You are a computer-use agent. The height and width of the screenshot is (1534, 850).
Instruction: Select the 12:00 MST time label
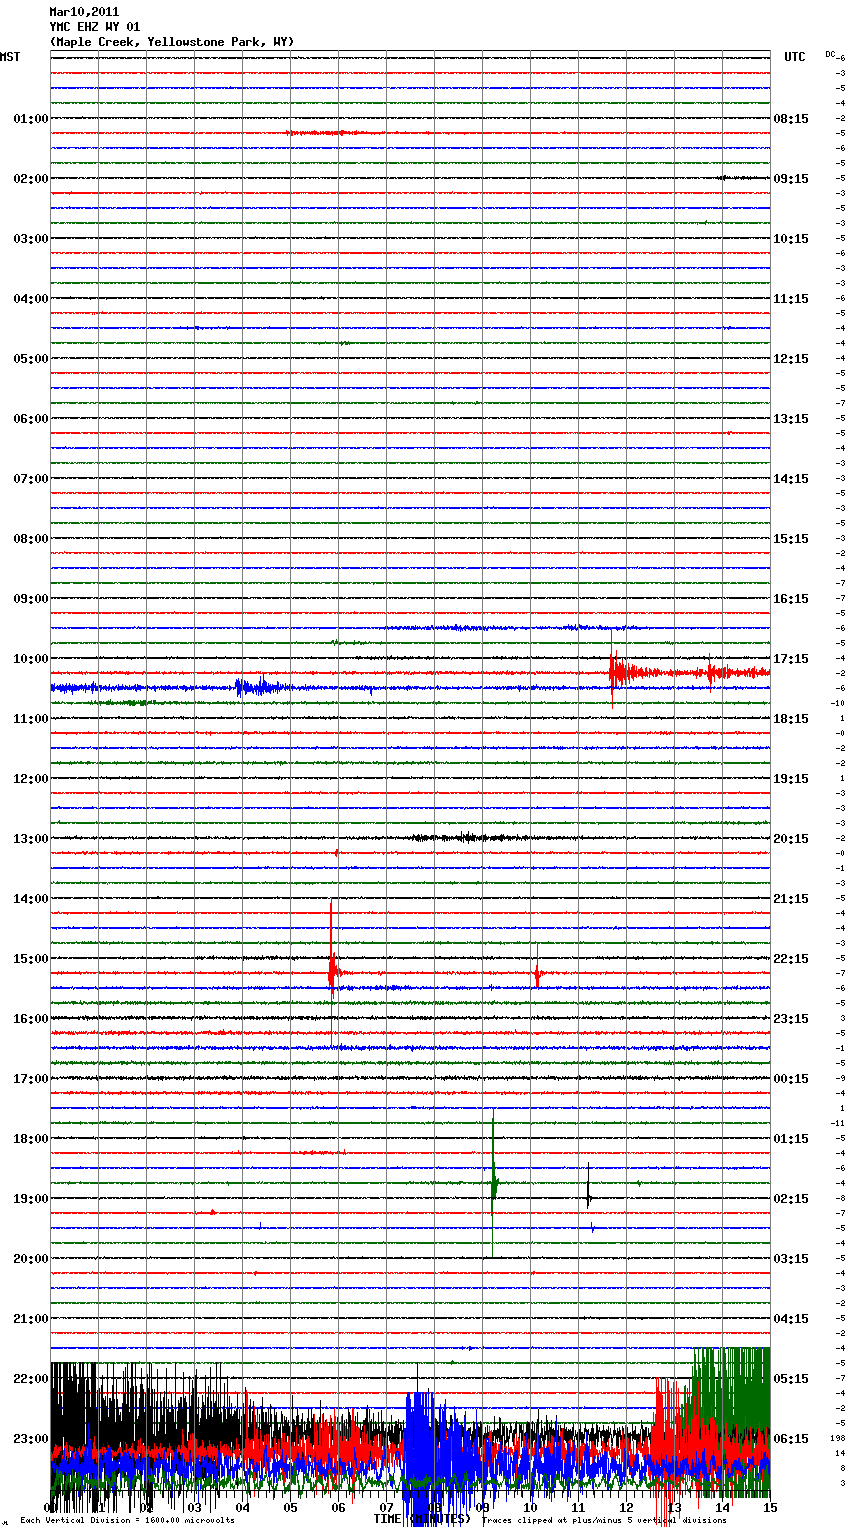pyautogui.click(x=31, y=779)
